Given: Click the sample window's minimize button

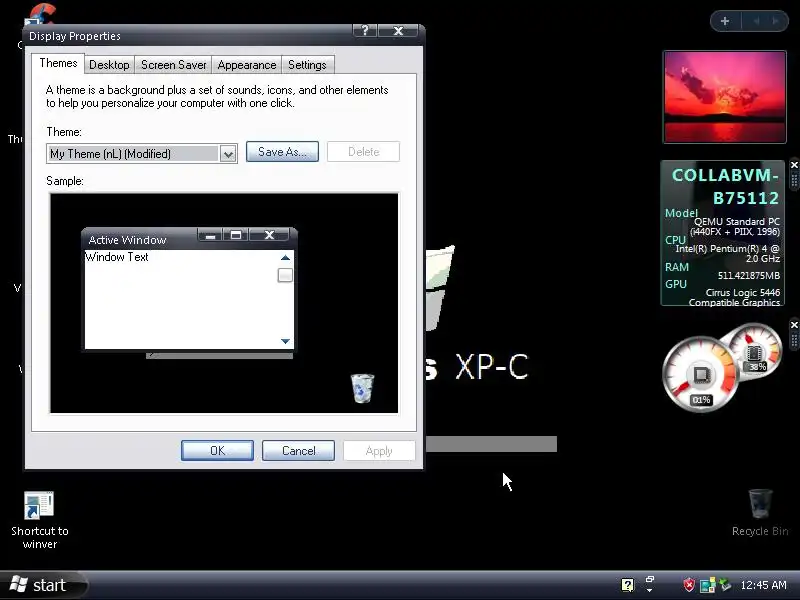Looking at the screenshot, I should click(210, 235).
